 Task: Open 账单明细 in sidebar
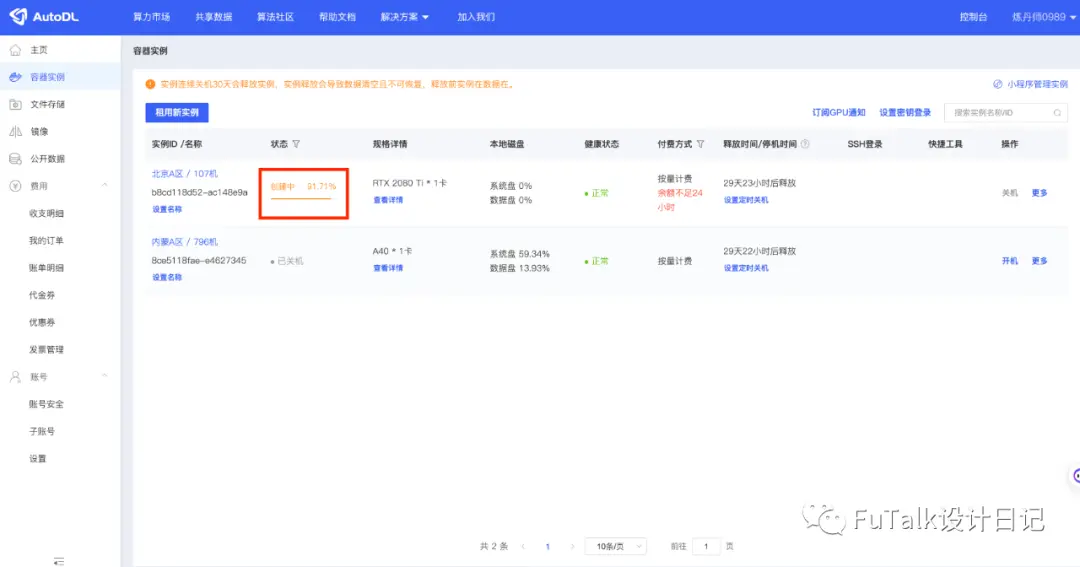(x=46, y=268)
